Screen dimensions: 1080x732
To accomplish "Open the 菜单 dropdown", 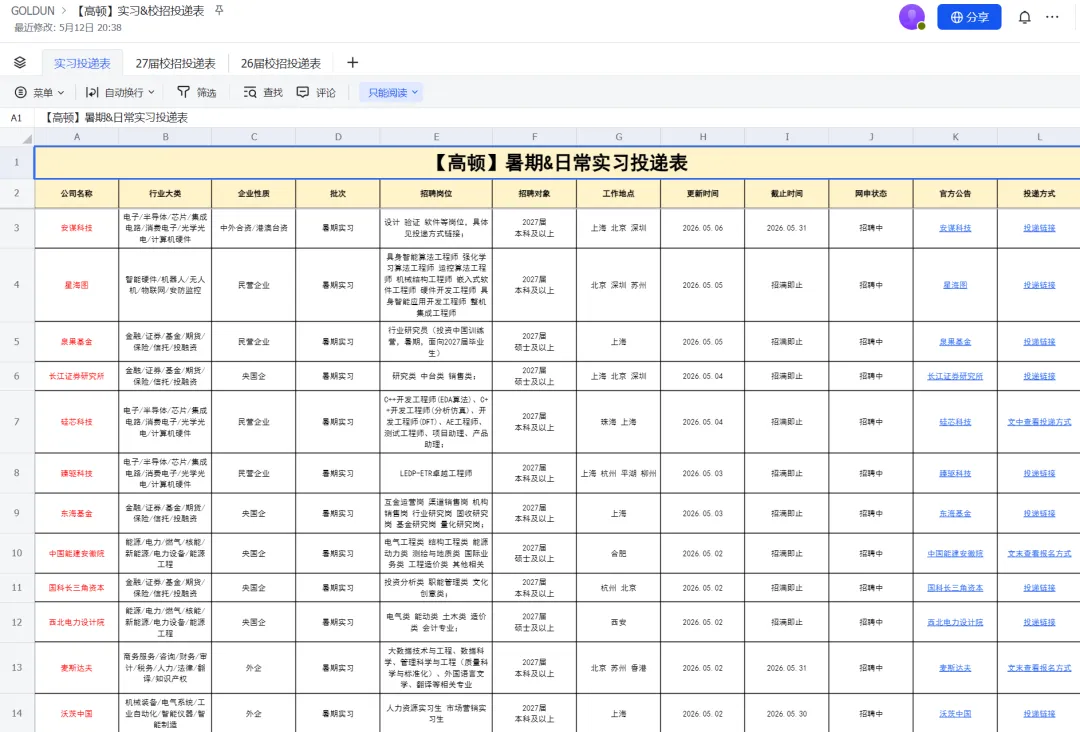I will (39, 92).
